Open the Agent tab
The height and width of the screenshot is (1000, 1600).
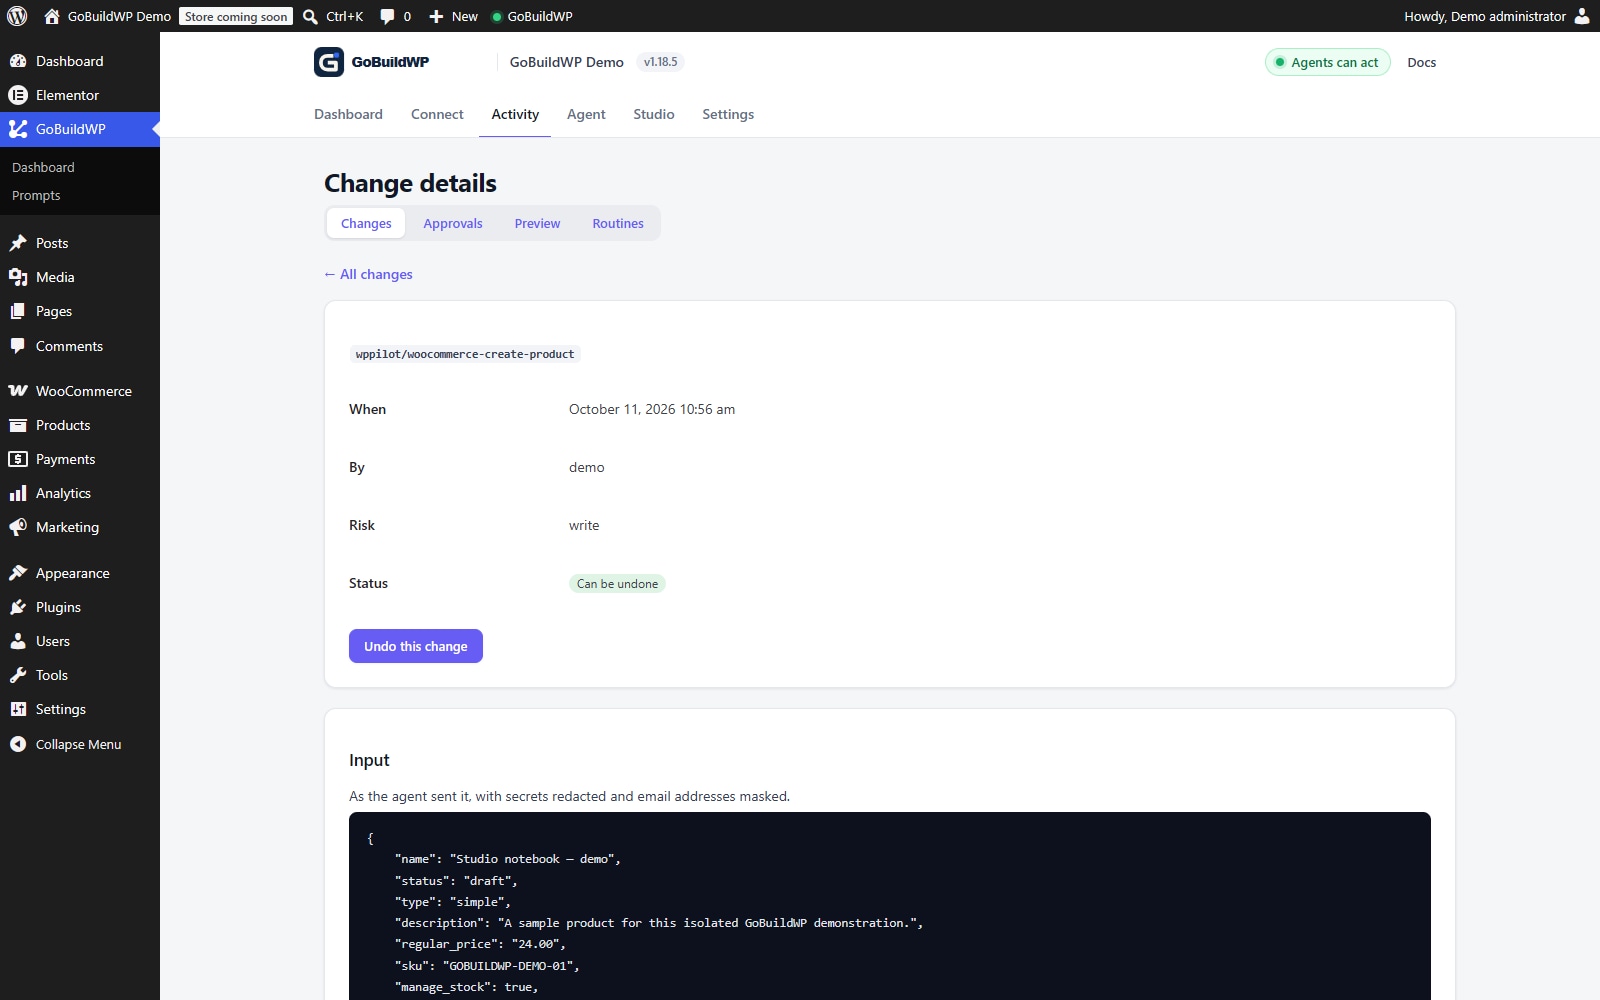point(586,114)
